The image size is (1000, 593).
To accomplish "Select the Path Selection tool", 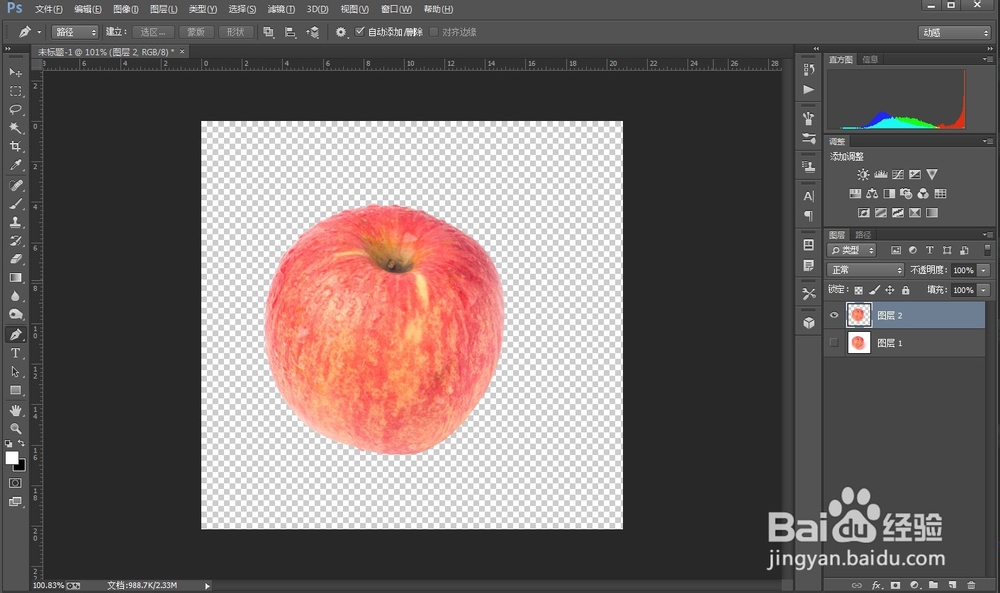I will coord(15,372).
